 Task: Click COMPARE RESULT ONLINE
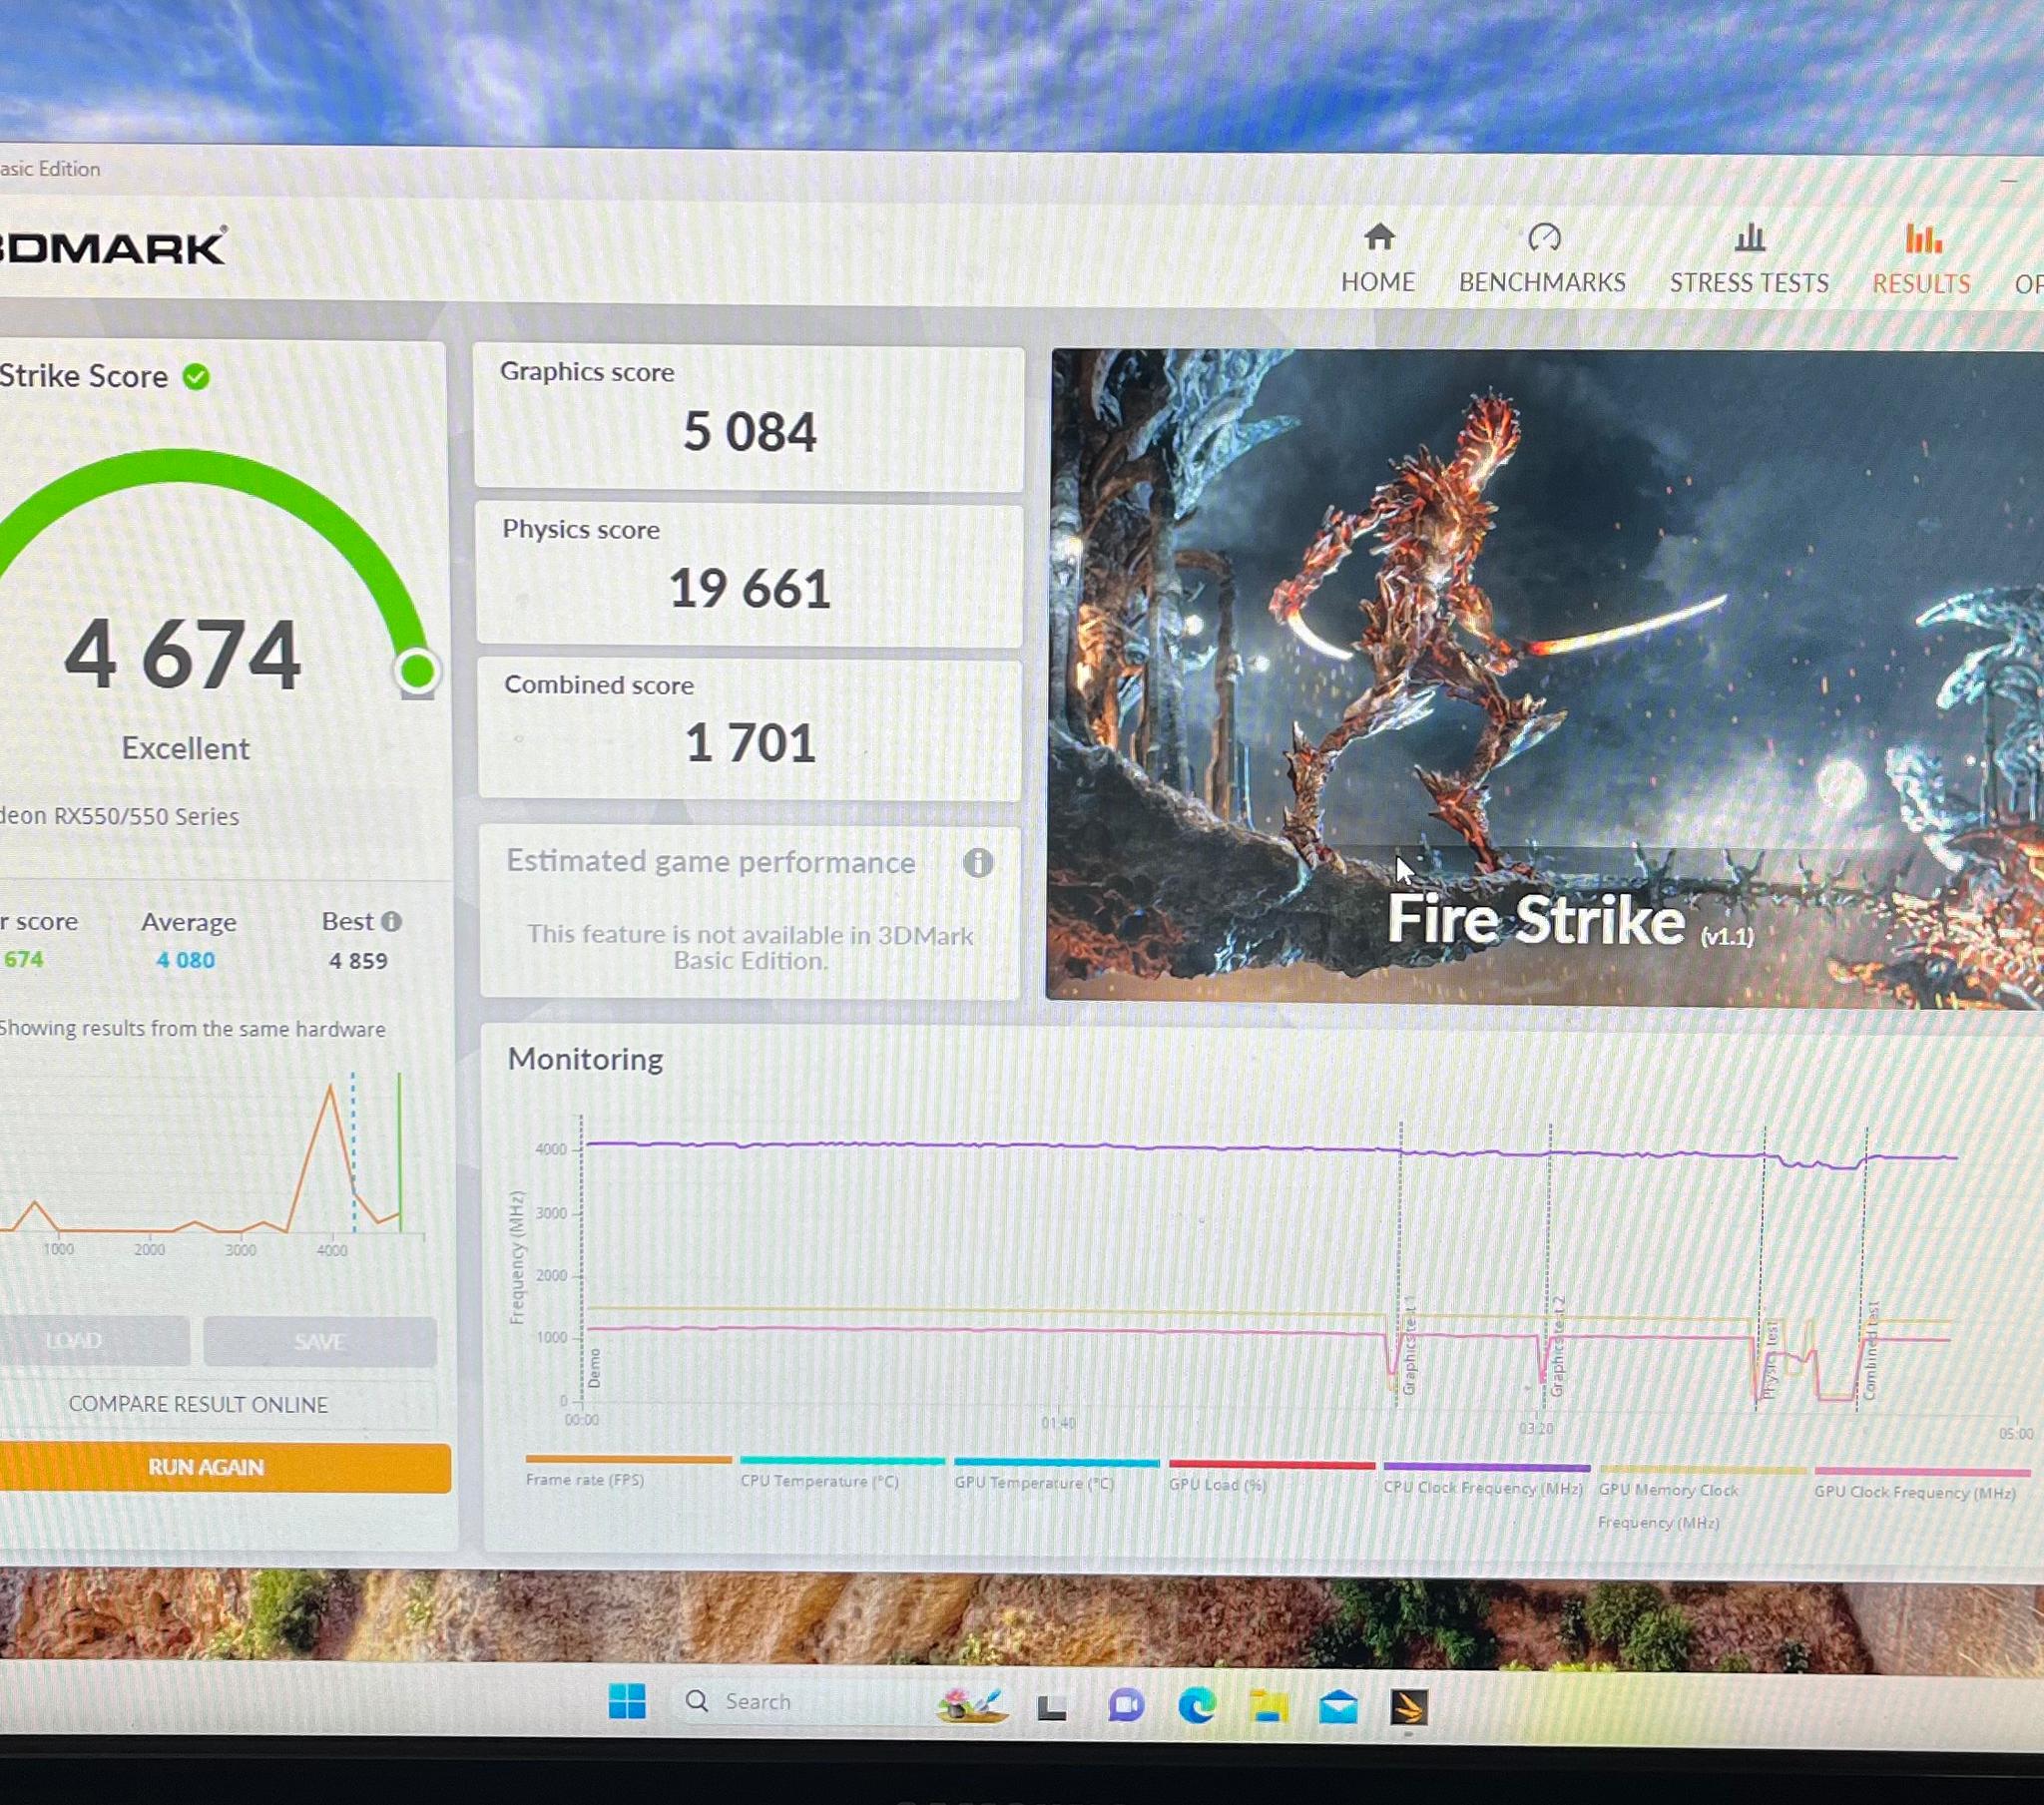198,1405
